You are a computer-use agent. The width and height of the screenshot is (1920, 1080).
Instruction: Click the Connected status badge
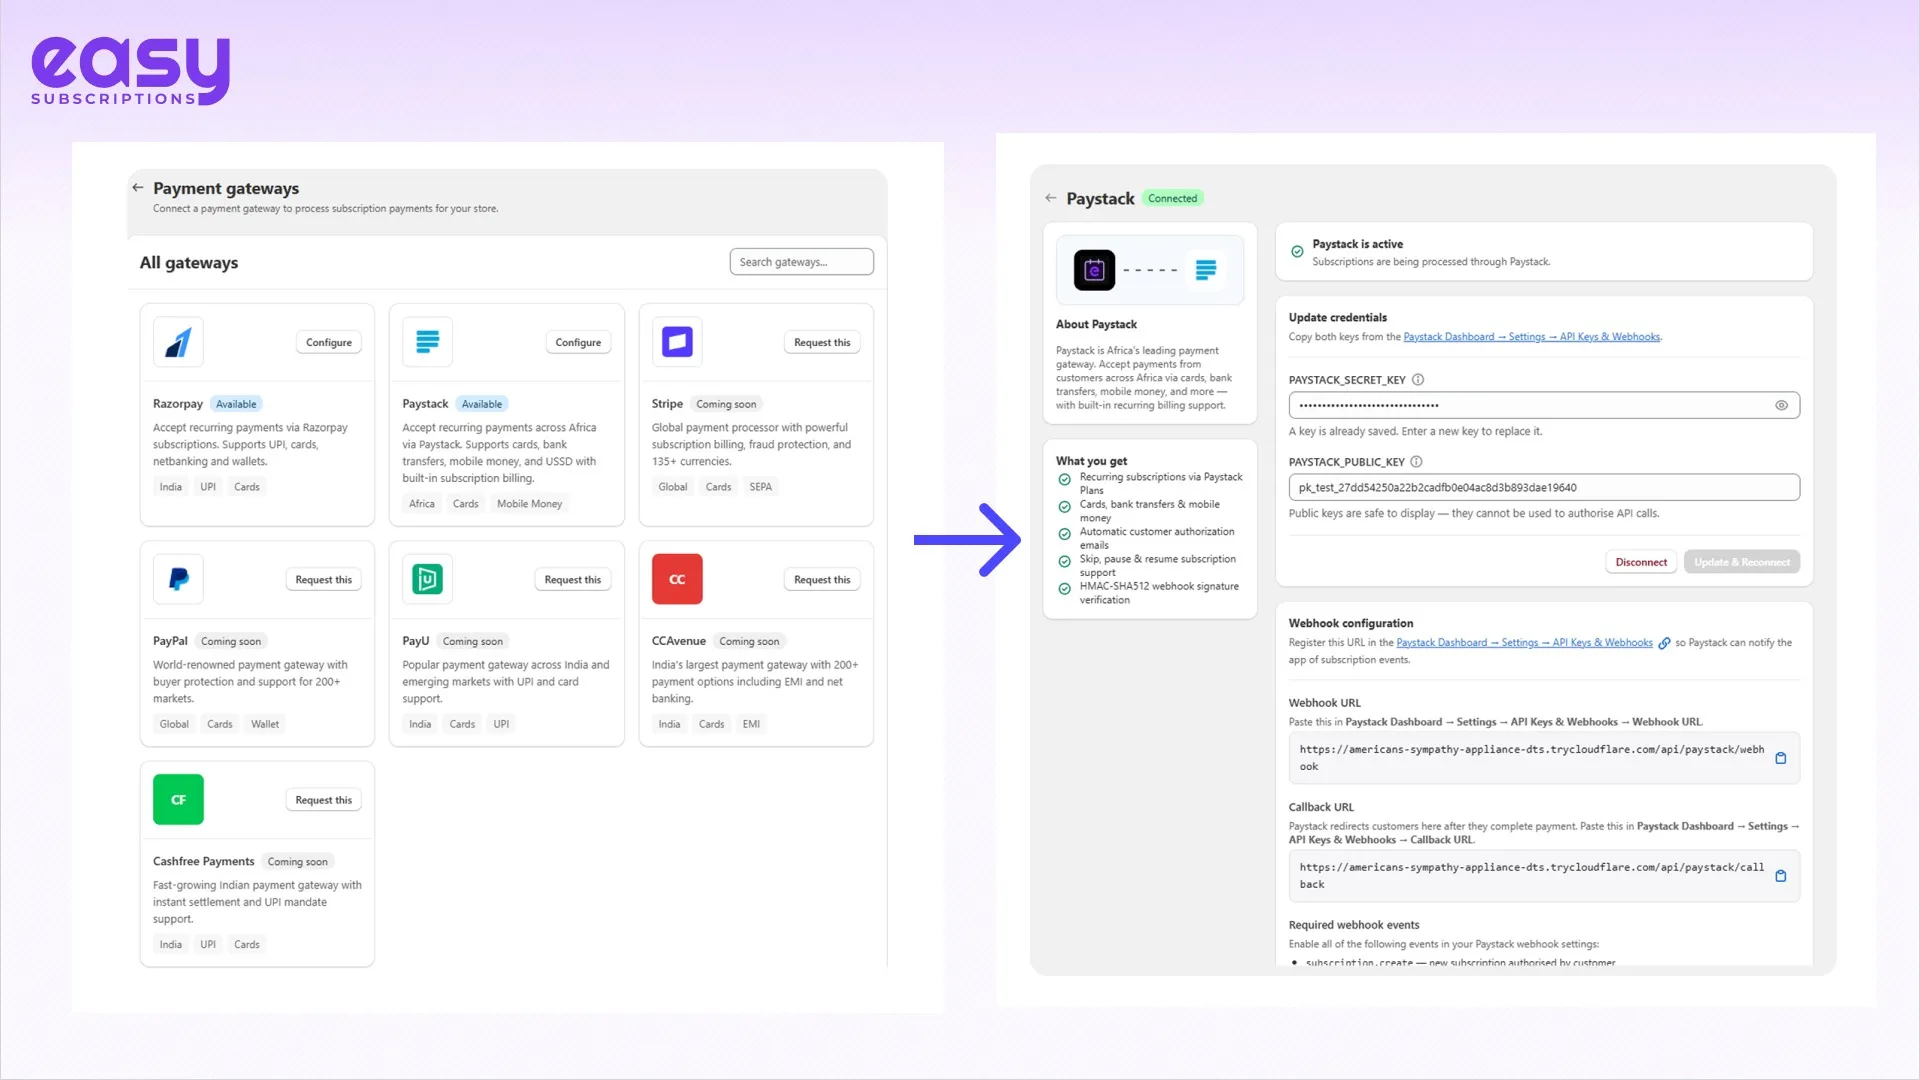[x=1172, y=198]
